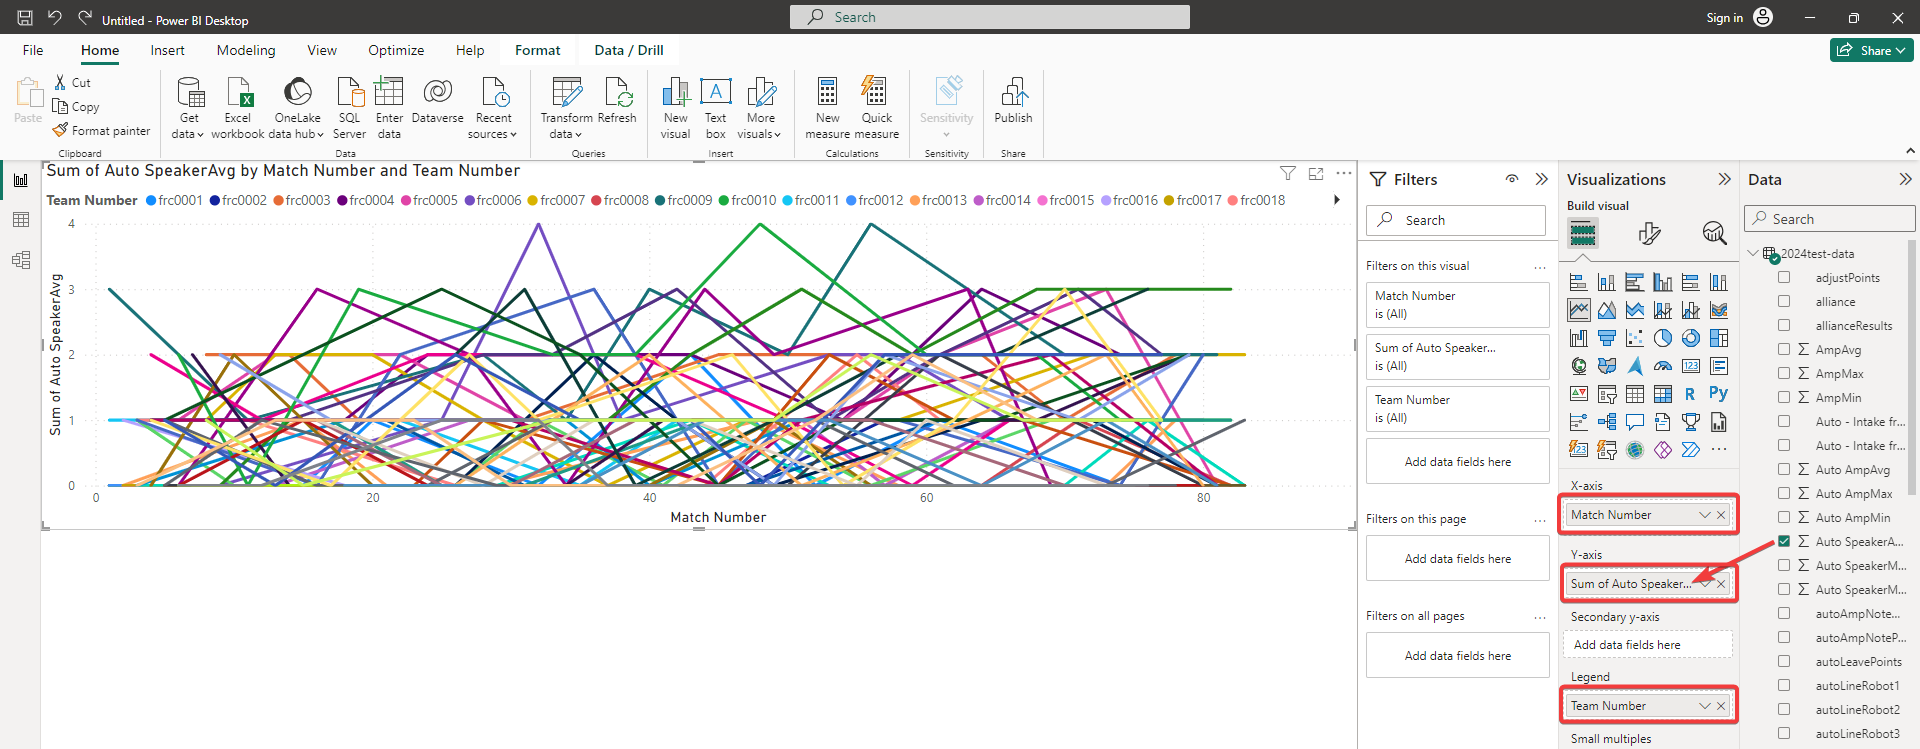Pick the pie chart visual
The image size is (1920, 749).
click(x=1663, y=338)
